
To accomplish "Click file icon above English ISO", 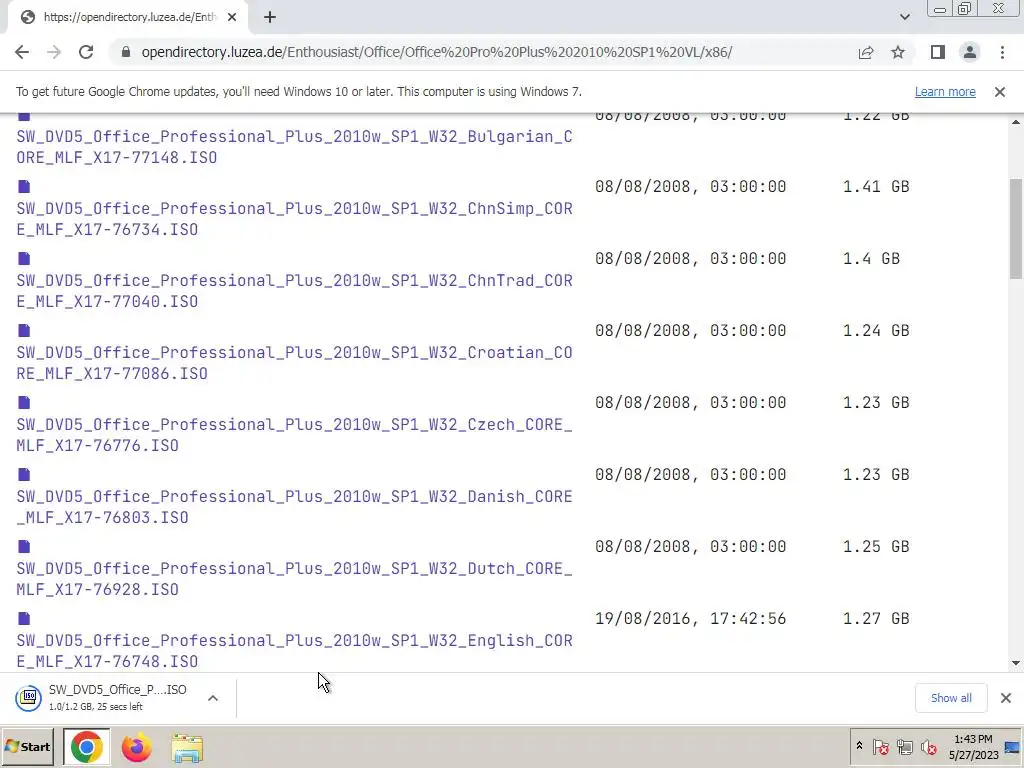I will 24,618.
